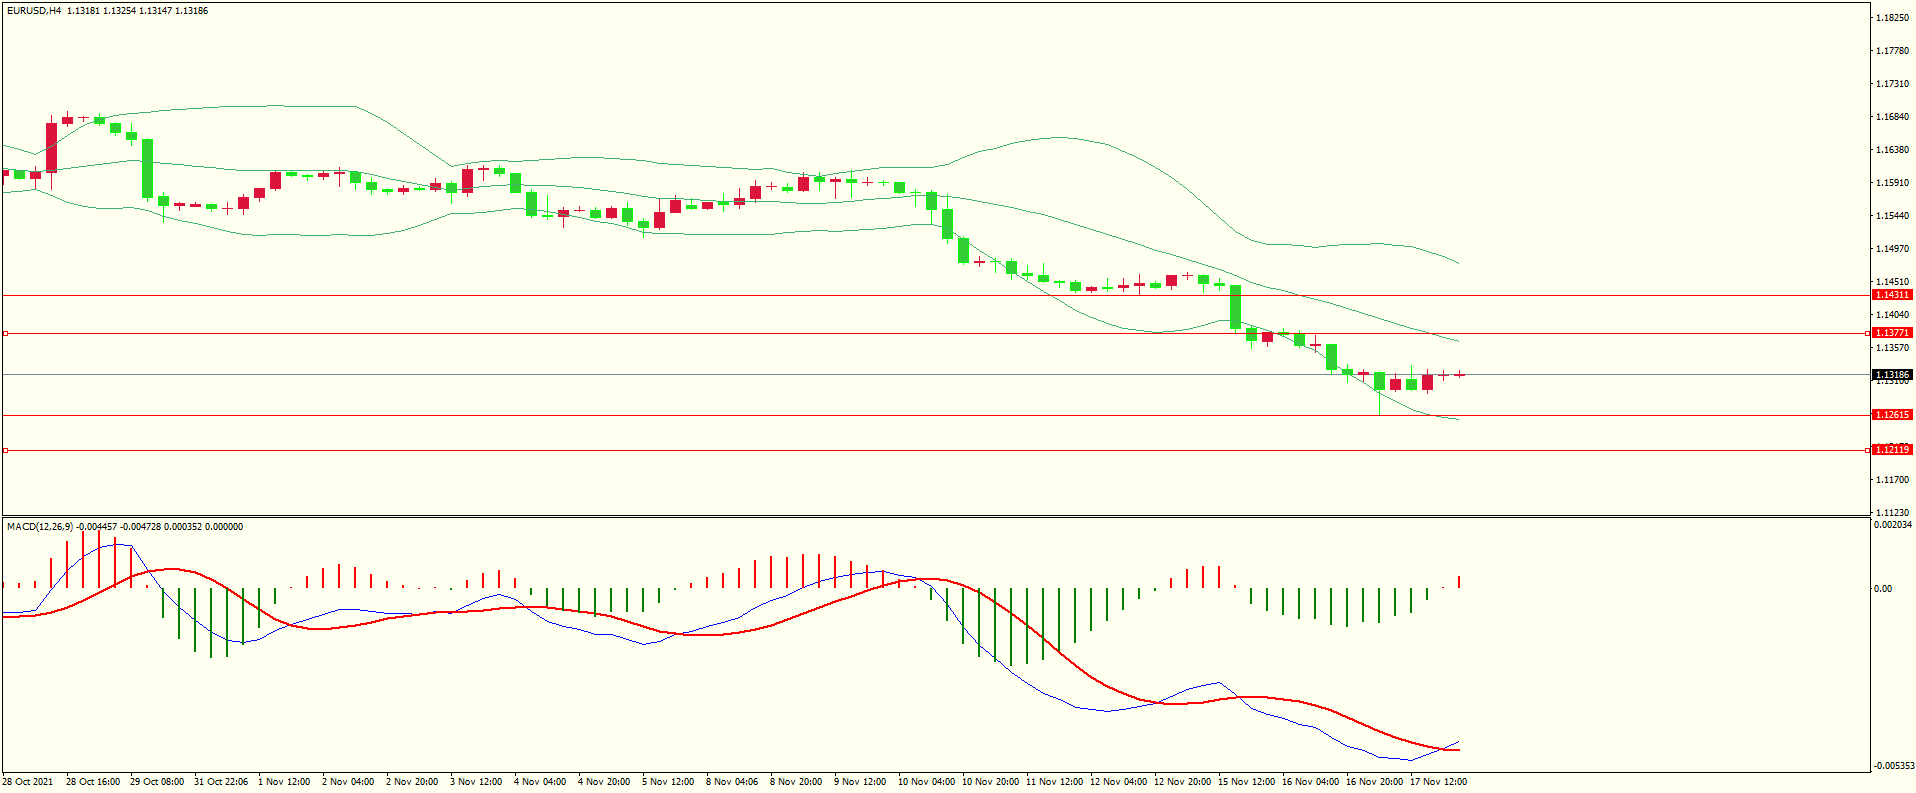
Task: Click the 1.13570 price scale label
Action: (1892, 348)
